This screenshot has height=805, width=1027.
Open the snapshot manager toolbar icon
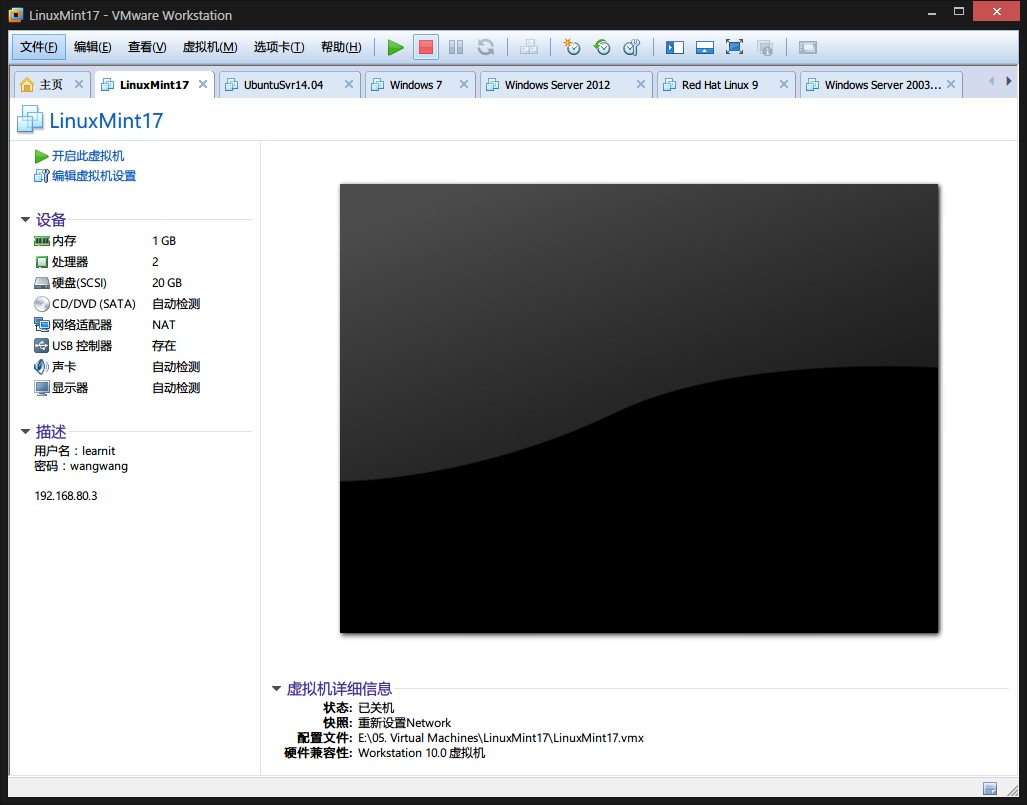pyautogui.click(x=632, y=47)
